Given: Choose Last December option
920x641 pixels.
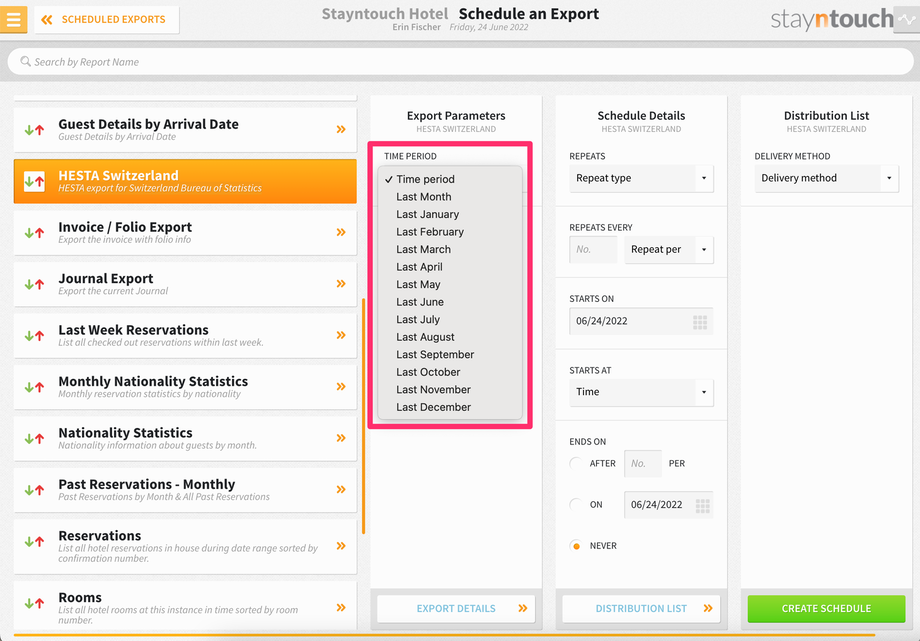Looking at the screenshot, I should tap(449, 407).
